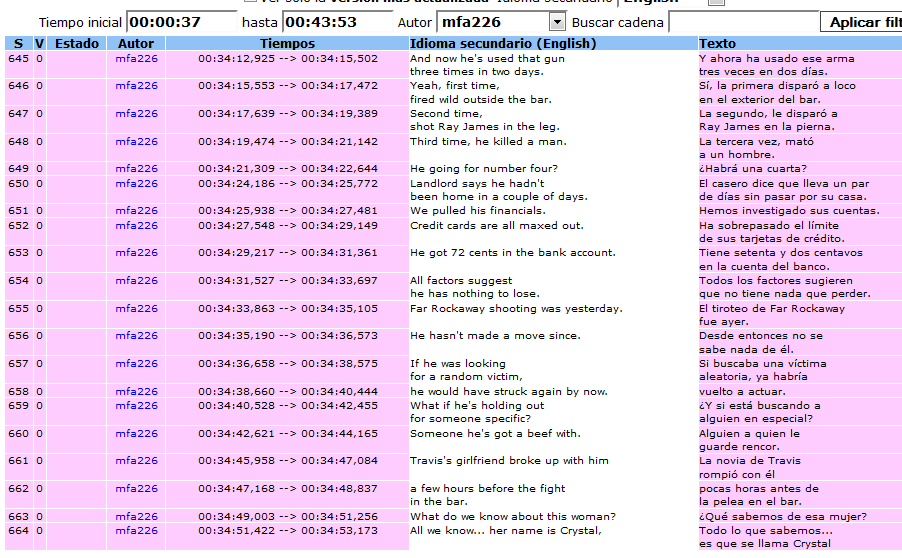Click the Tiempos column header
Image resolution: width=902 pixels, height=558 pixels.
click(287, 43)
